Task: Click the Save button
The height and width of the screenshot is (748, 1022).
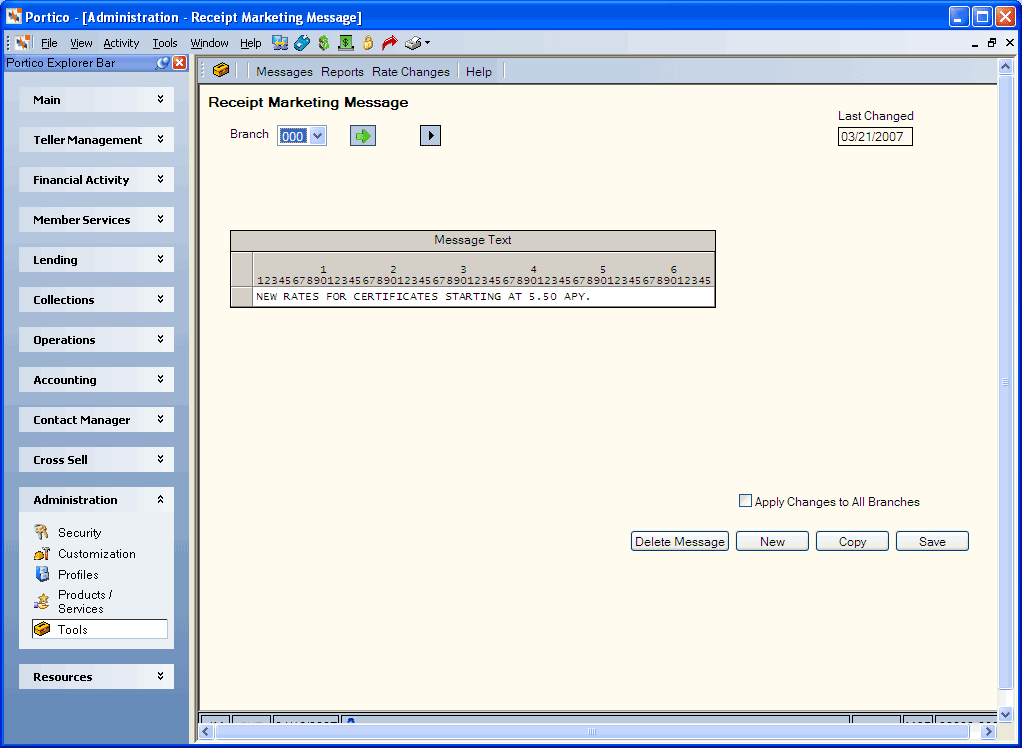Action: [932, 541]
